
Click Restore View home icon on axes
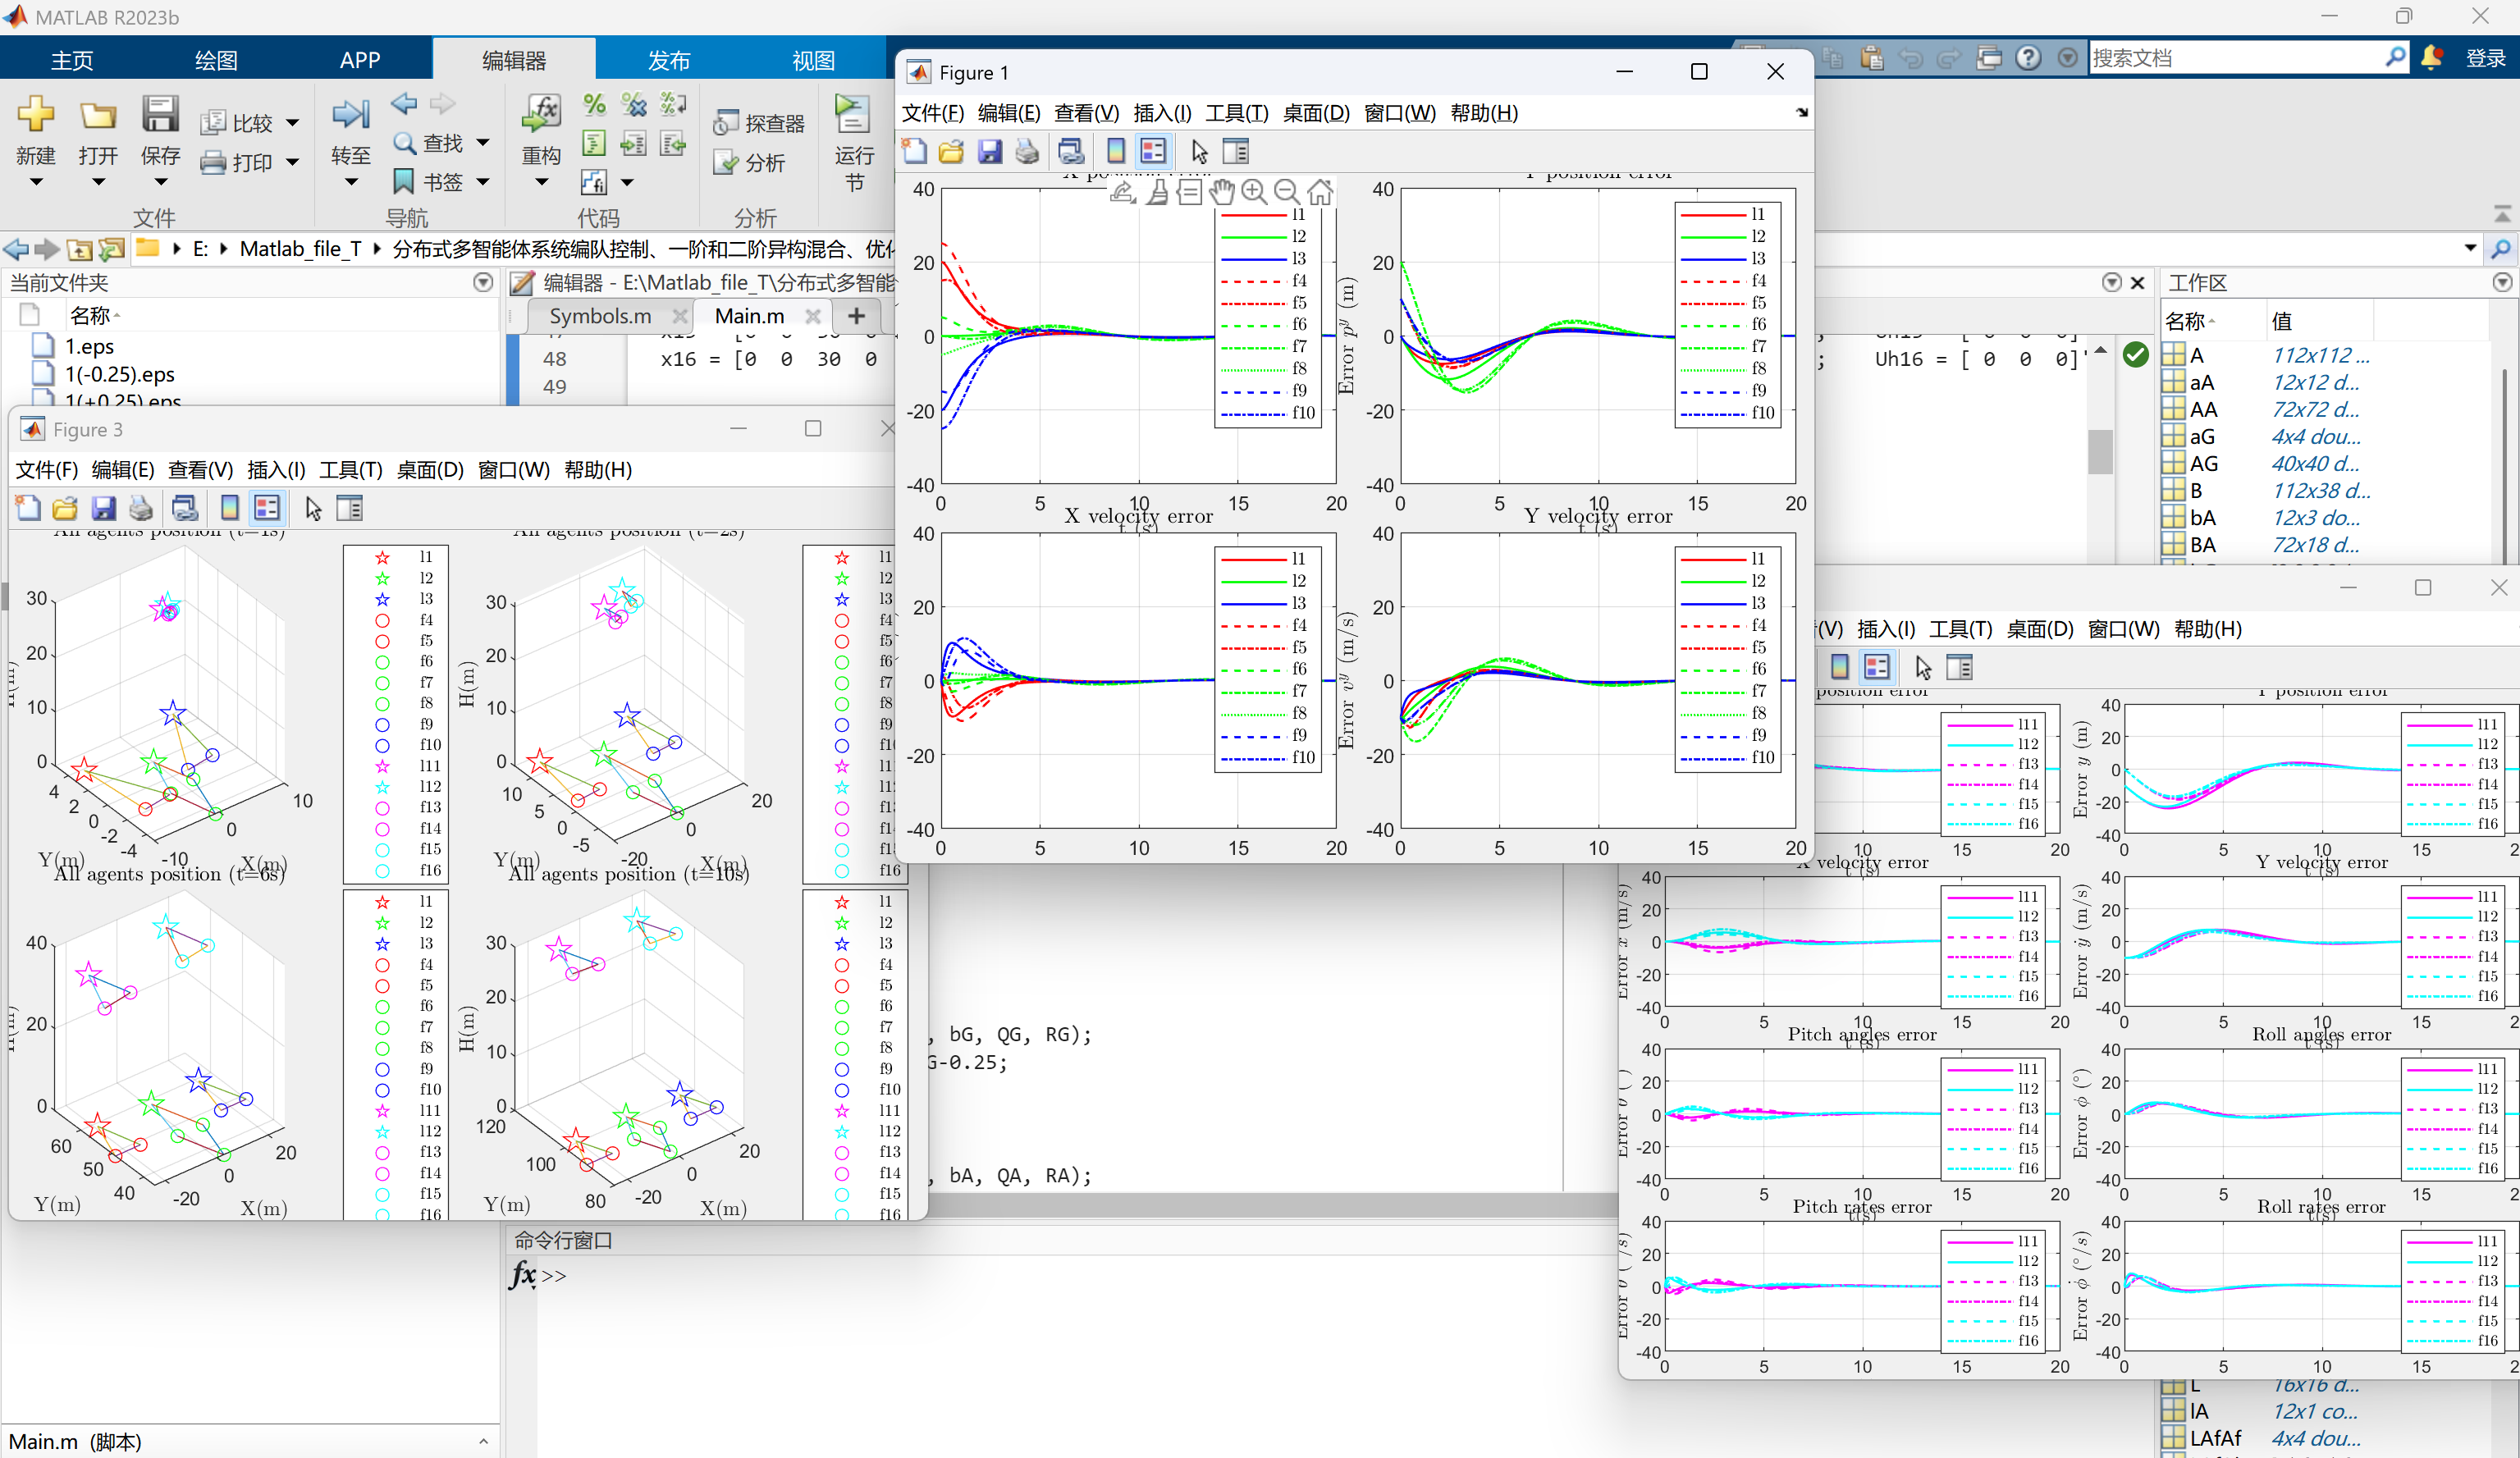point(1320,192)
